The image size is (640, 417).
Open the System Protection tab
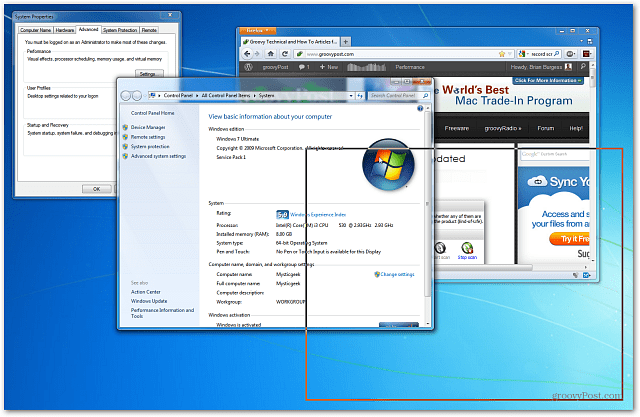[120, 30]
